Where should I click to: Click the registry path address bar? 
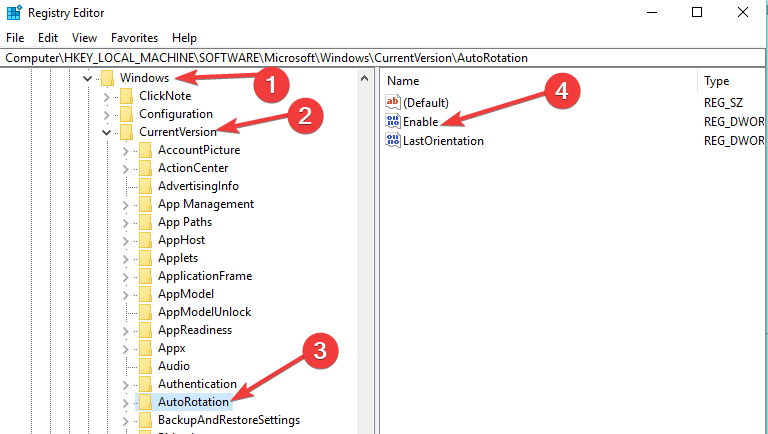pyautogui.click(x=382, y=58)
